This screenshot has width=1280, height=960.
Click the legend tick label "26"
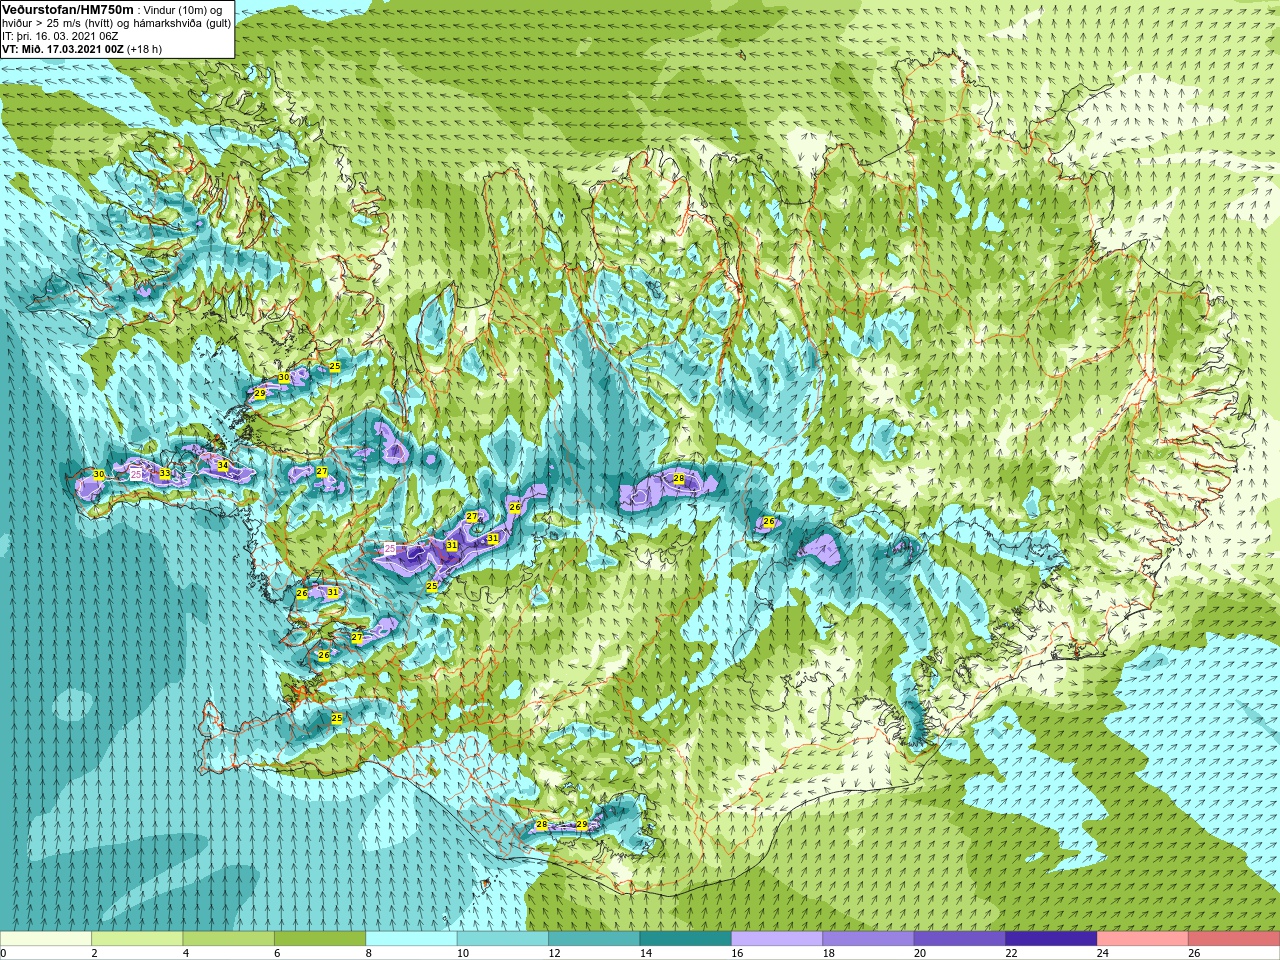1193,953
